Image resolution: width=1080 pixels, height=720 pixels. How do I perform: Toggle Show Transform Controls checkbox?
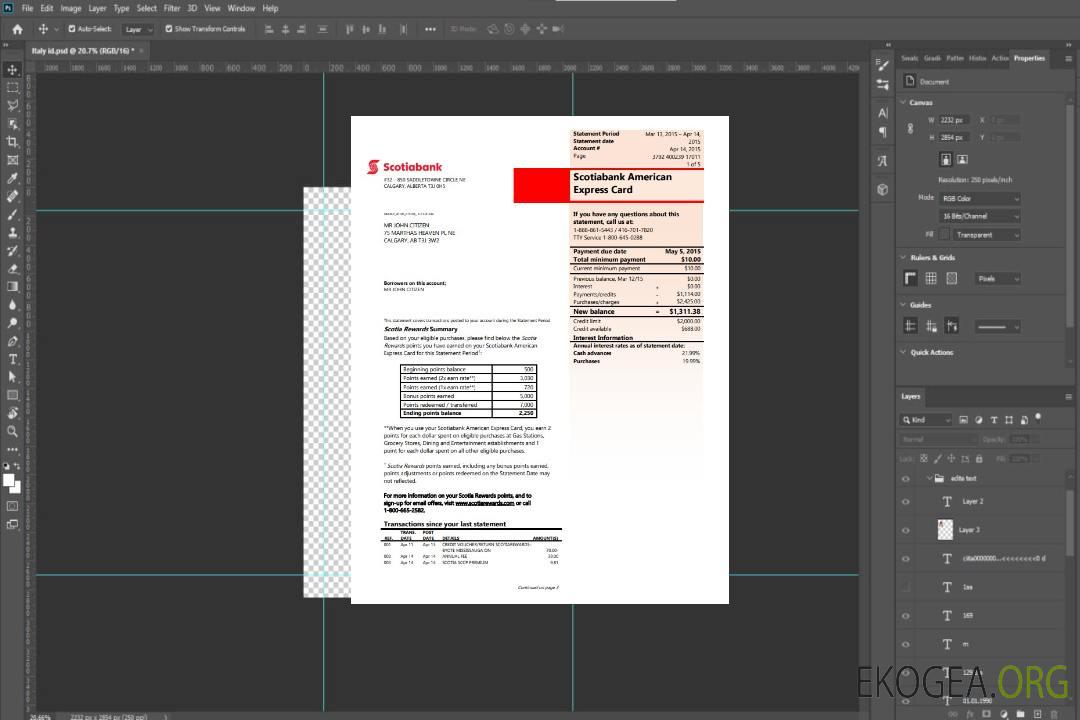tap(168, 29)
